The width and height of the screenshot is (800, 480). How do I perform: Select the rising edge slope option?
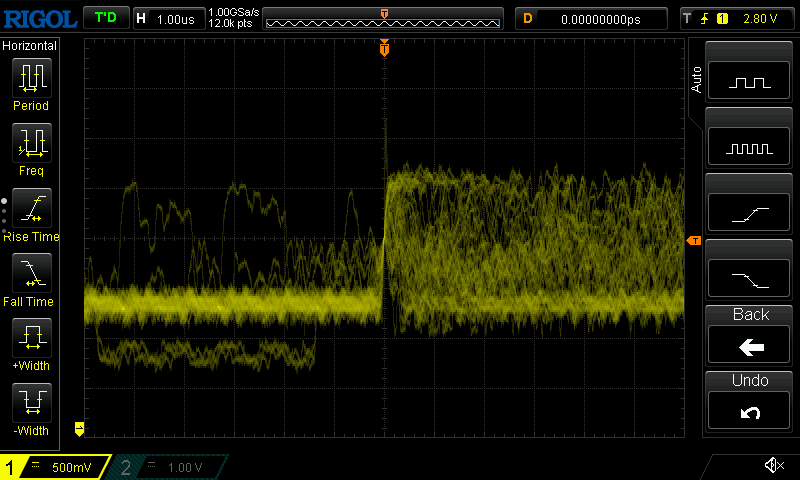click(750, 213)
